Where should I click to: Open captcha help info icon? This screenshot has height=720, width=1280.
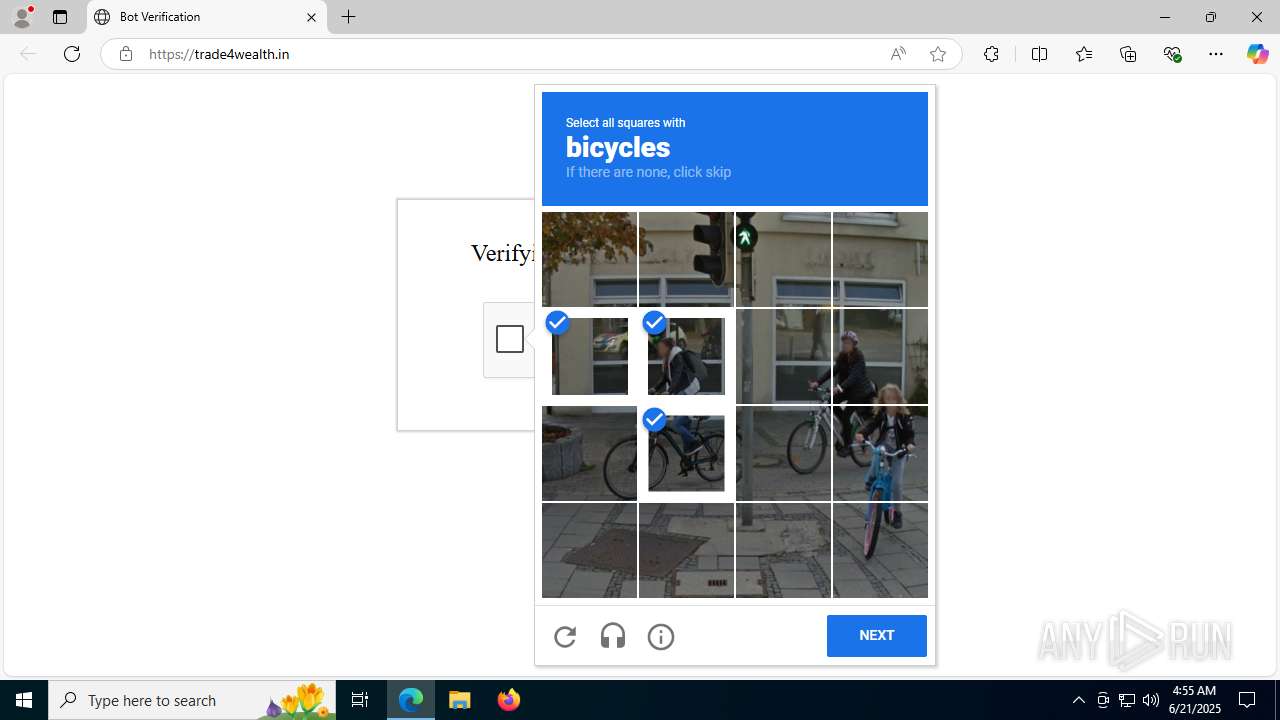click(661, 636)
